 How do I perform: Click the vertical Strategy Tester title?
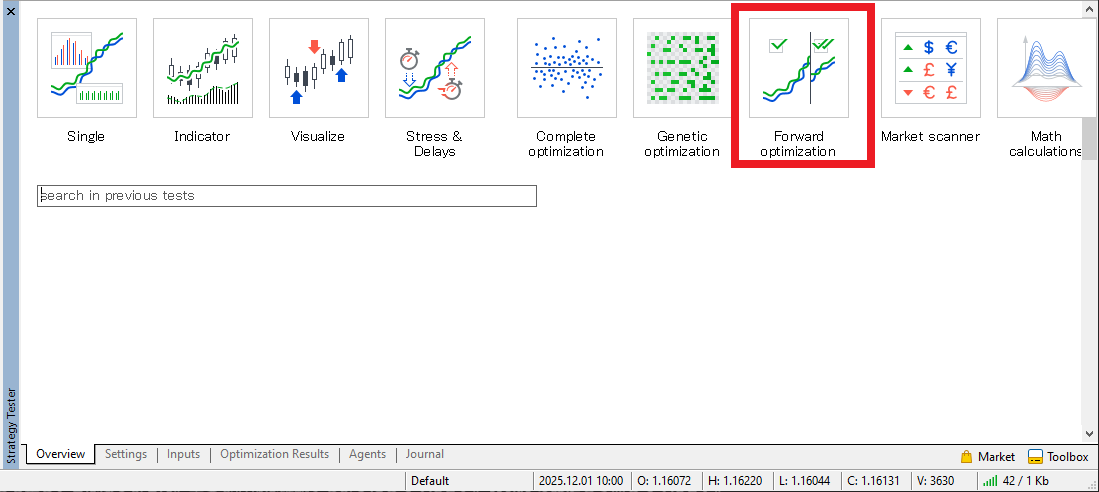(11, 426)
